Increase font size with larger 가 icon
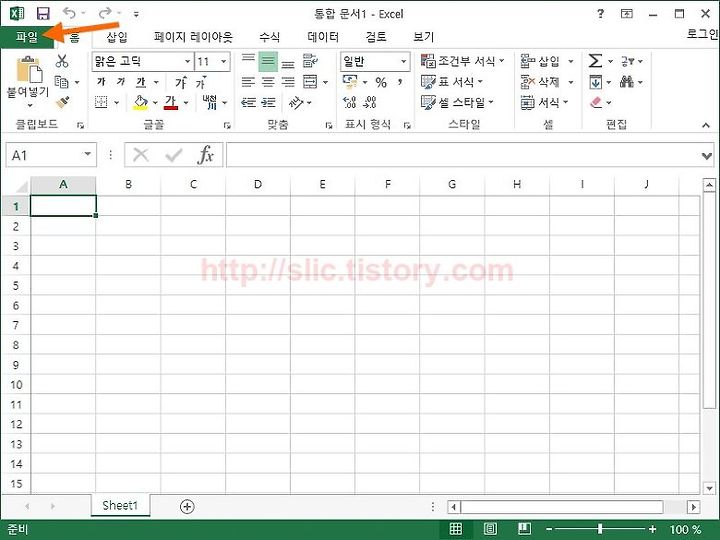 (x=180, y=82)
